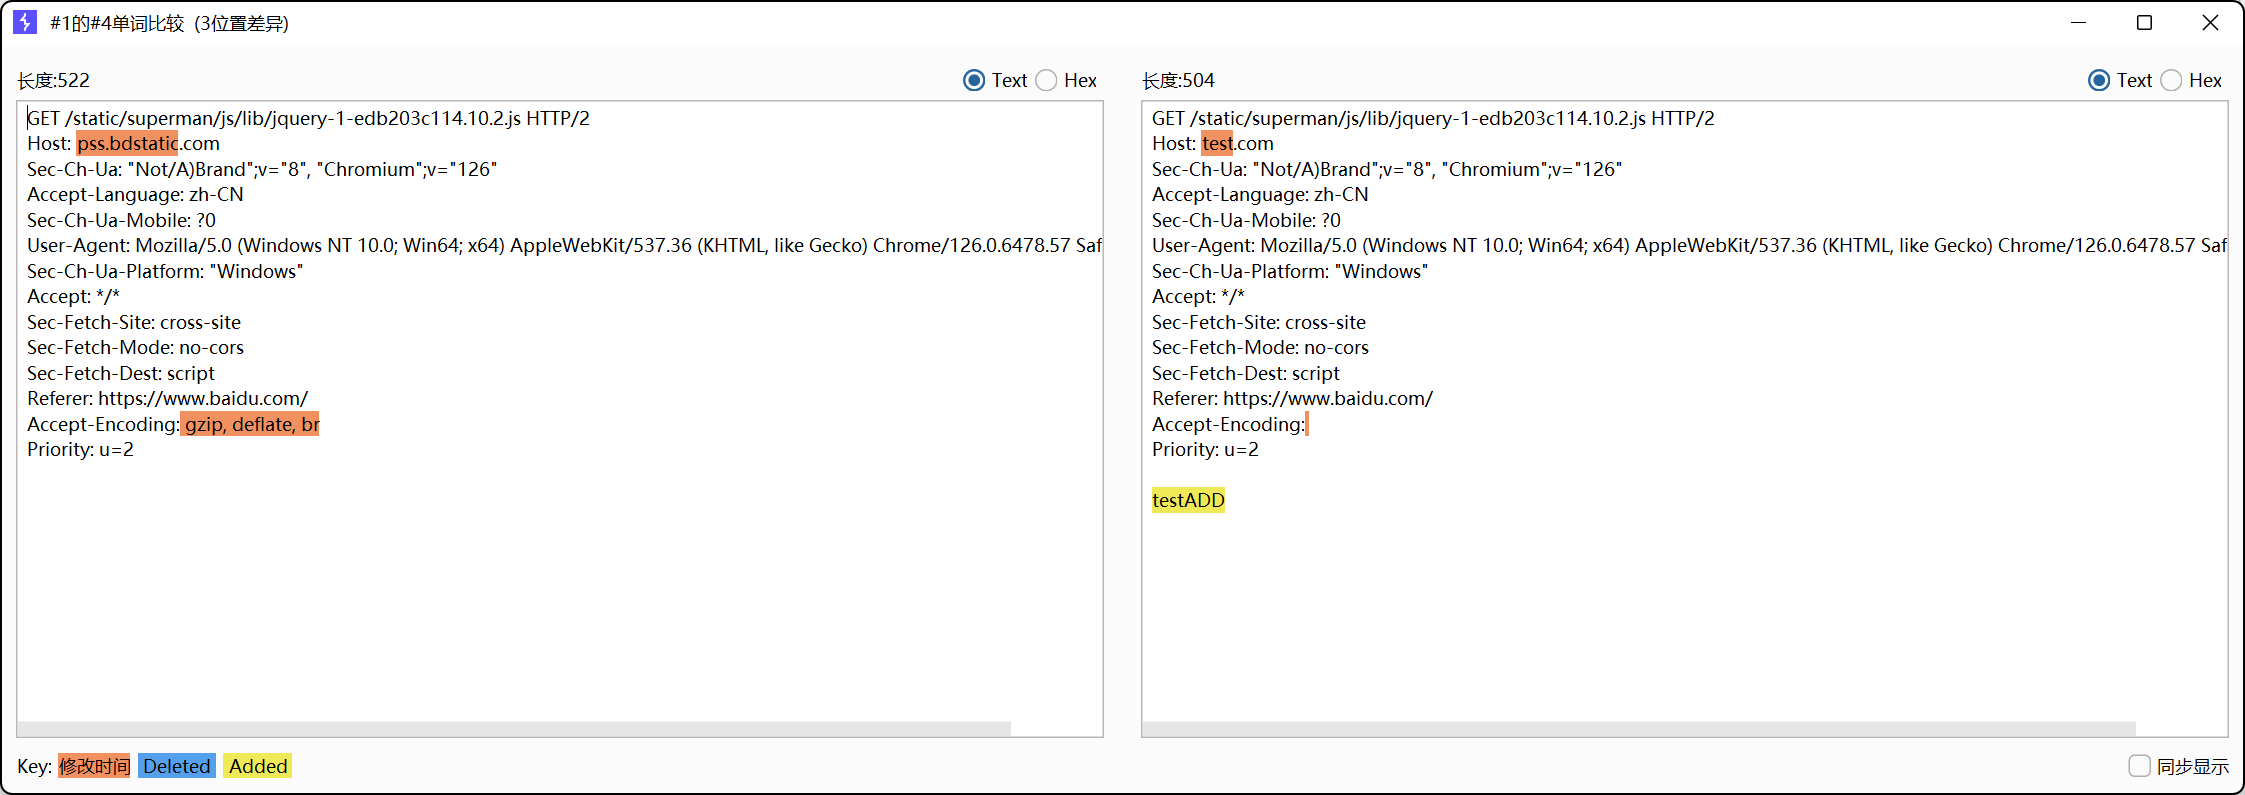Click highlighted test host in right pane
Screen dimensions: 2245x795
pyautogui.click(x=1217, y=143)
